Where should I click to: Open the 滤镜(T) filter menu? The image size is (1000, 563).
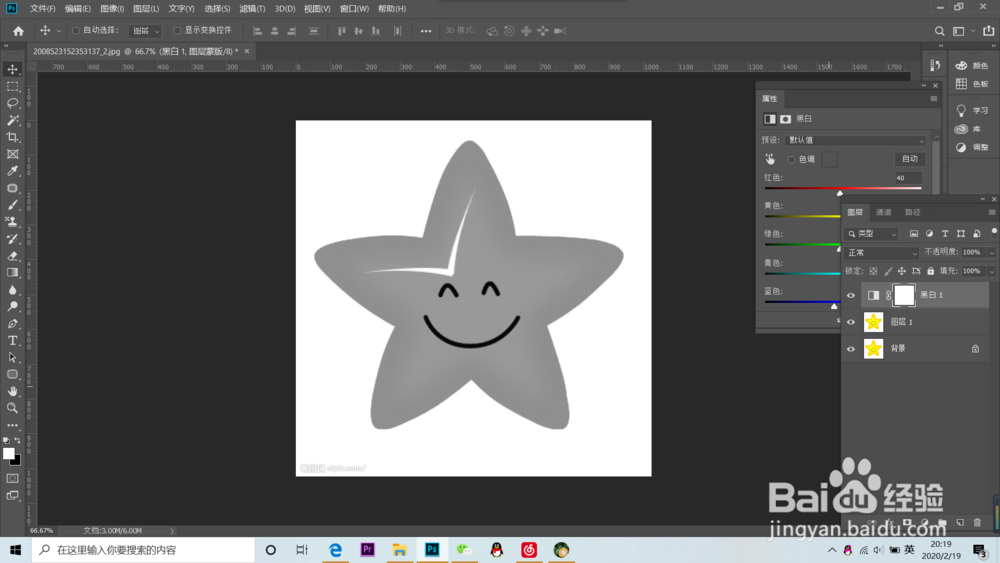pyautogui.click(x=252, y=9)
